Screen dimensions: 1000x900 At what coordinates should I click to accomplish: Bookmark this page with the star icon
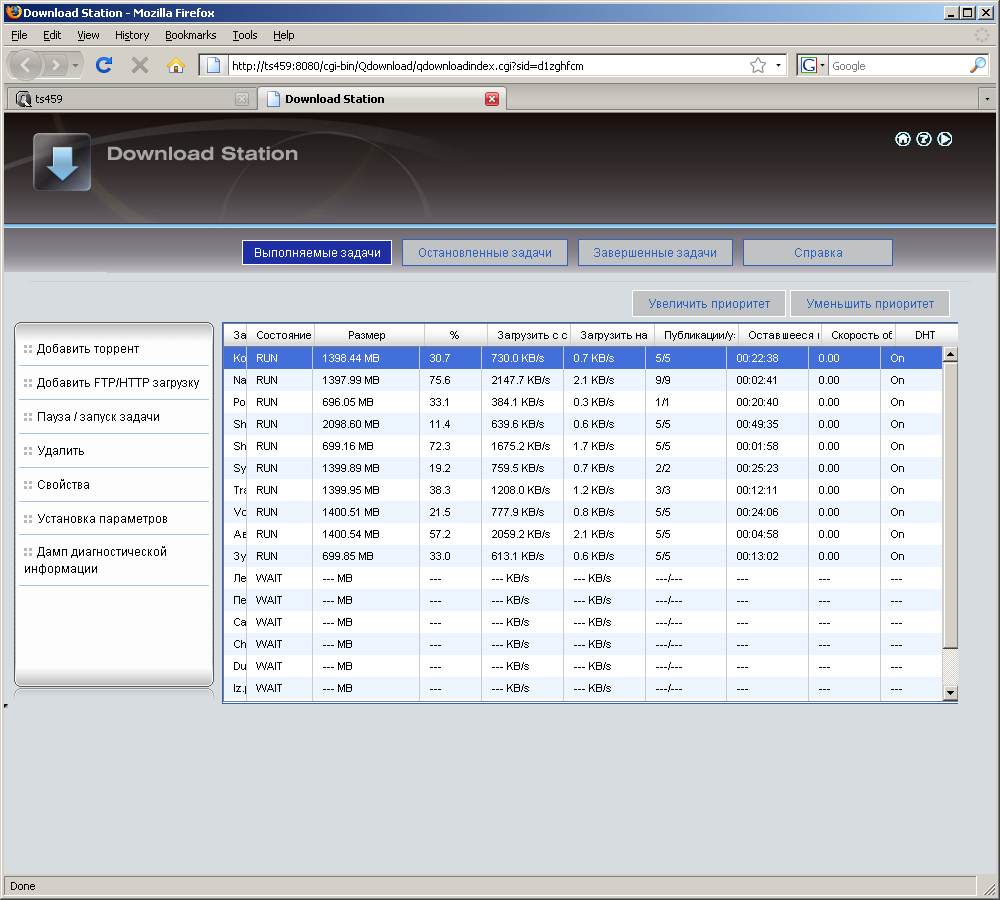click(758, 65)
